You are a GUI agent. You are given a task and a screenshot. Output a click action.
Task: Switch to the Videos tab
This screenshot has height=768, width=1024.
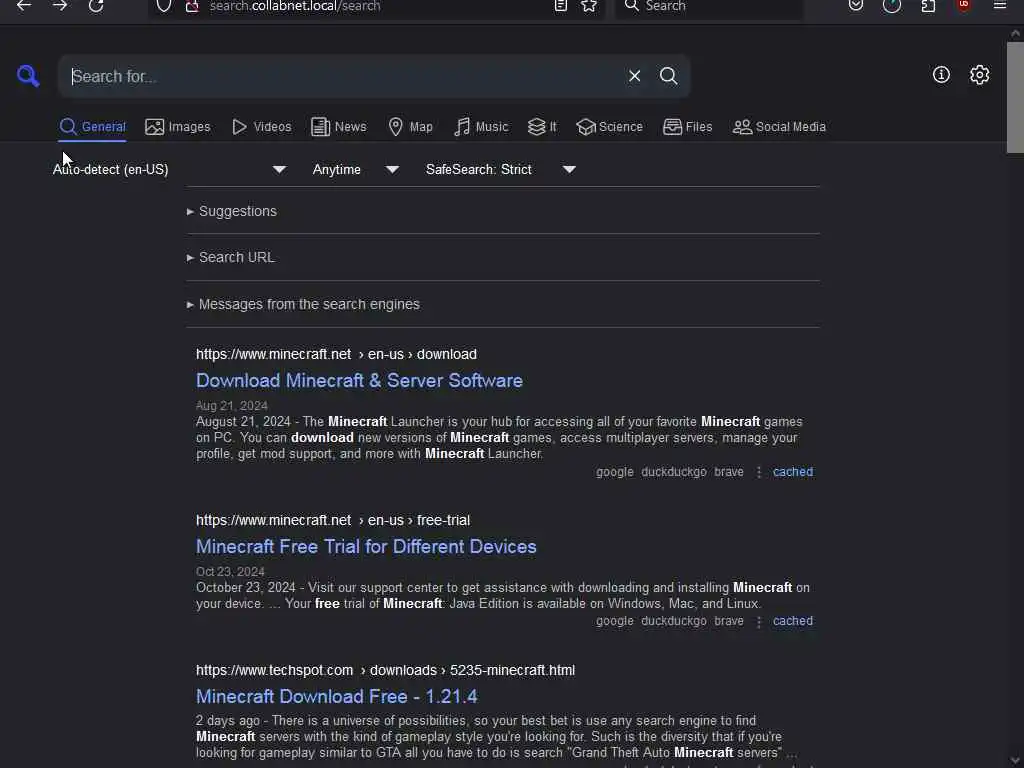(x=261, y=127)
